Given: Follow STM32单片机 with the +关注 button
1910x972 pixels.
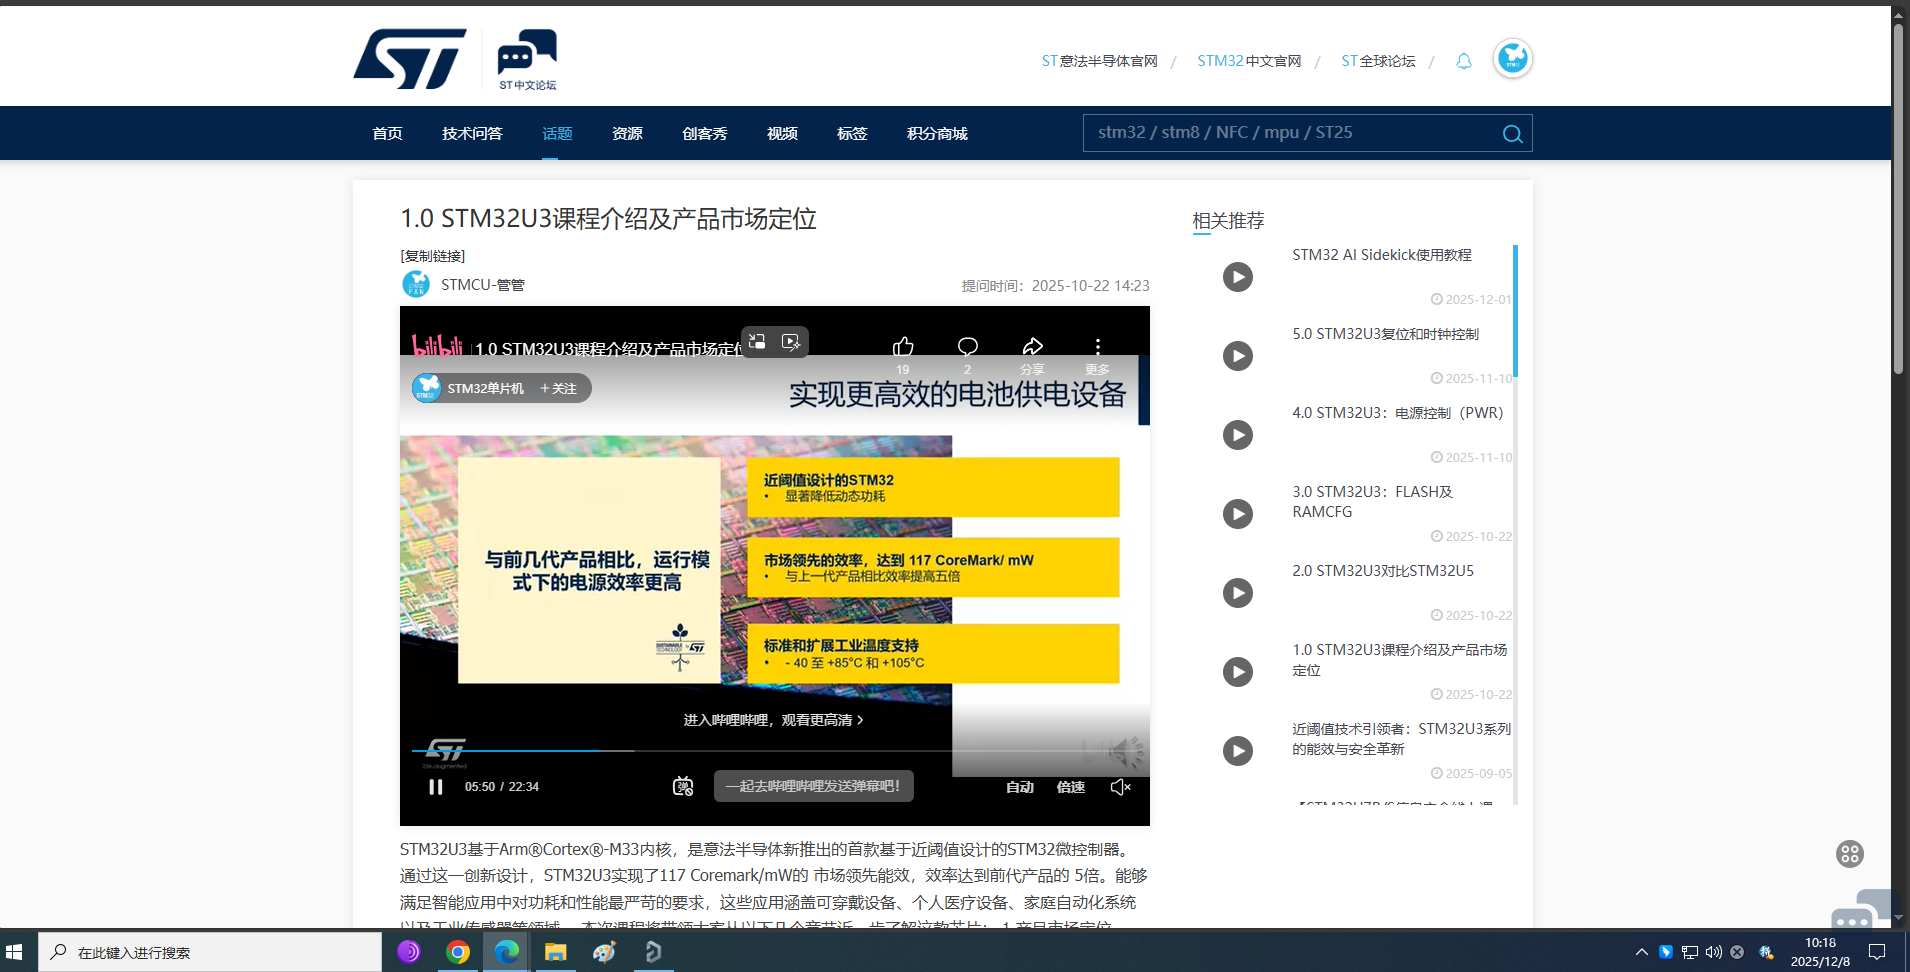Looking at the screenshot, I should [558, 388].
